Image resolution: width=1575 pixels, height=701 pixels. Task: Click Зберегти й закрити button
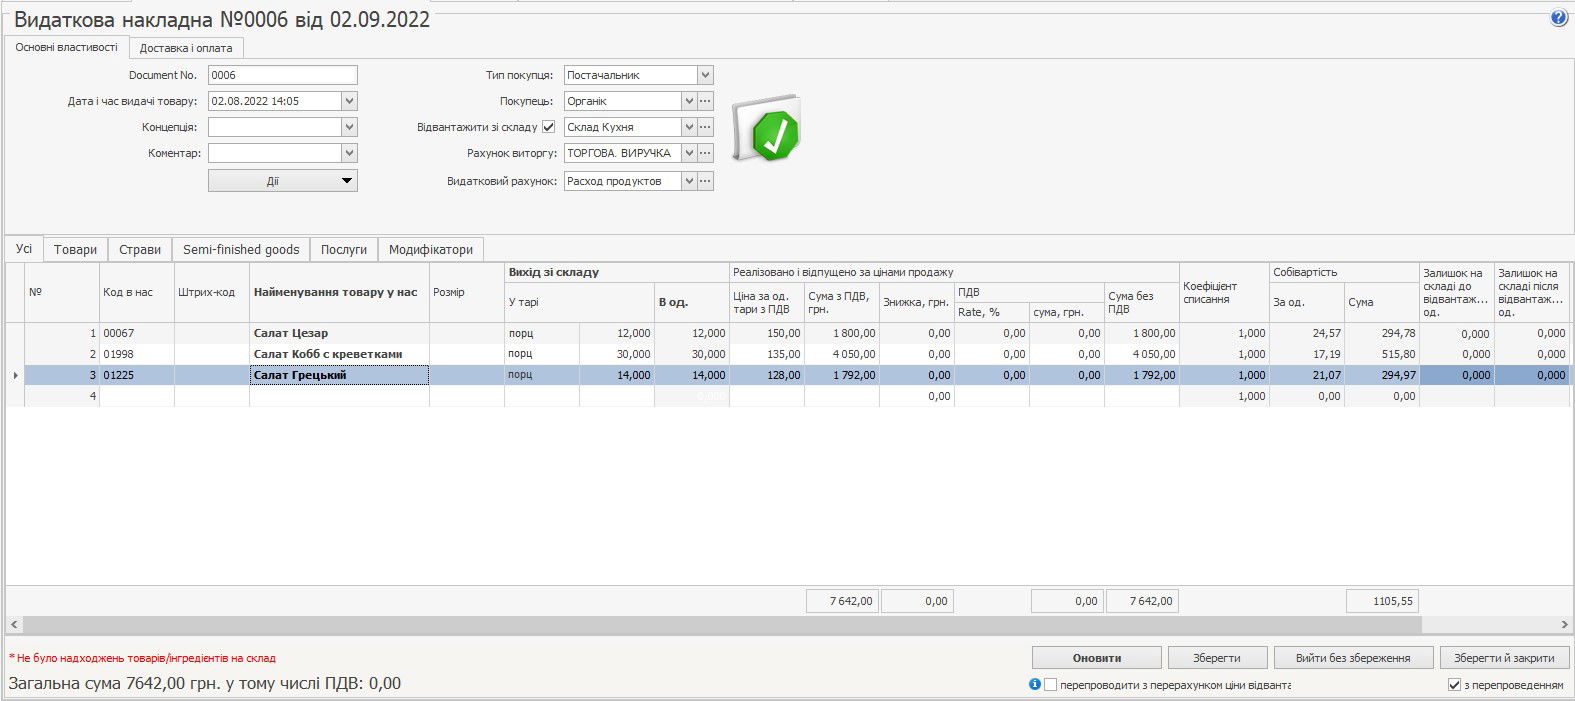(x=1504, y=658)
